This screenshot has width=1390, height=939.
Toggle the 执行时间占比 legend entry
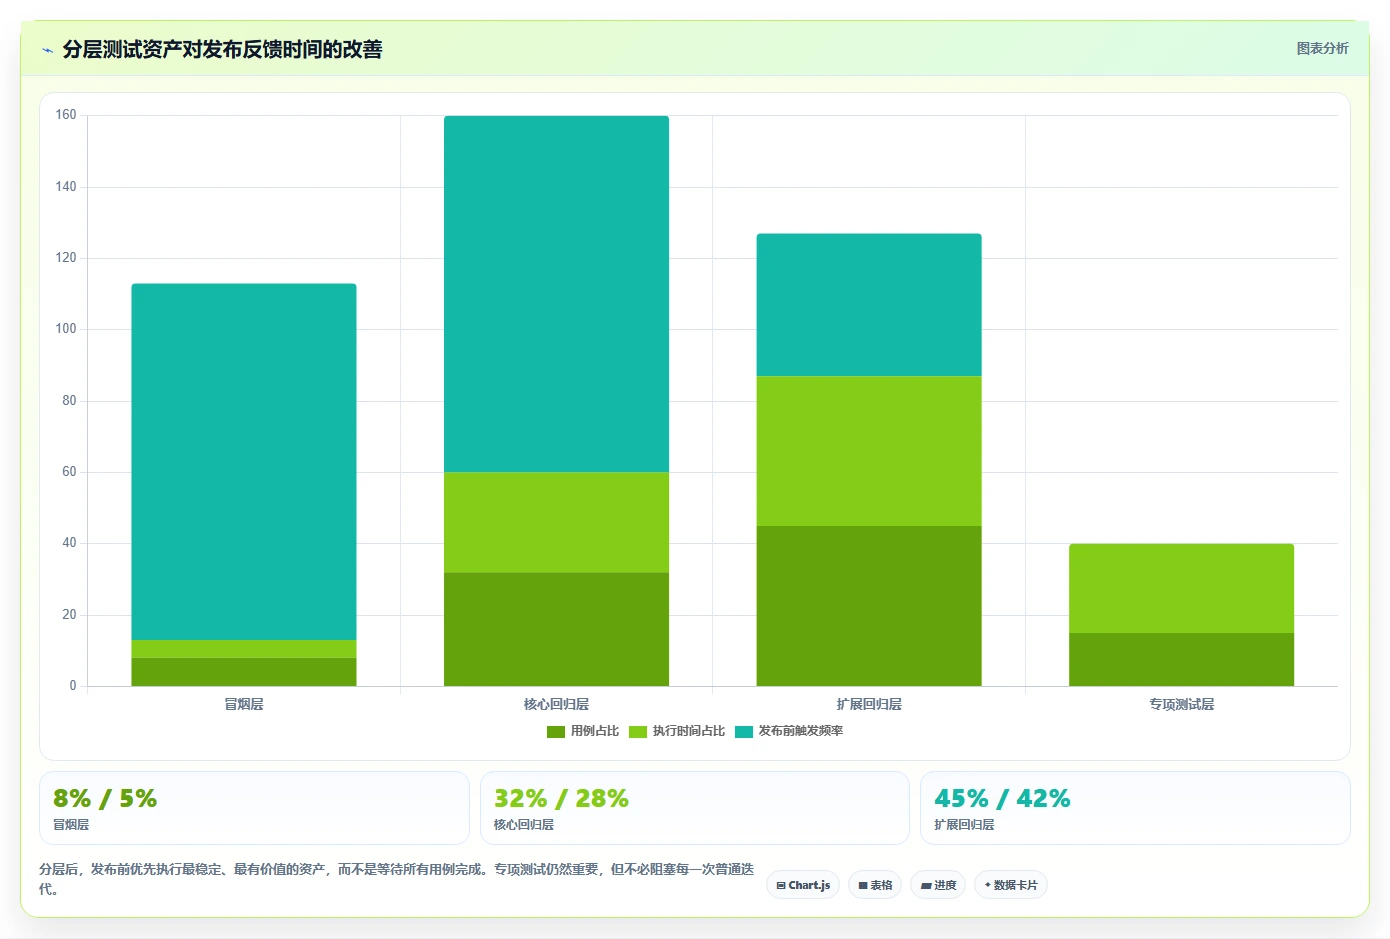(677, 731)
